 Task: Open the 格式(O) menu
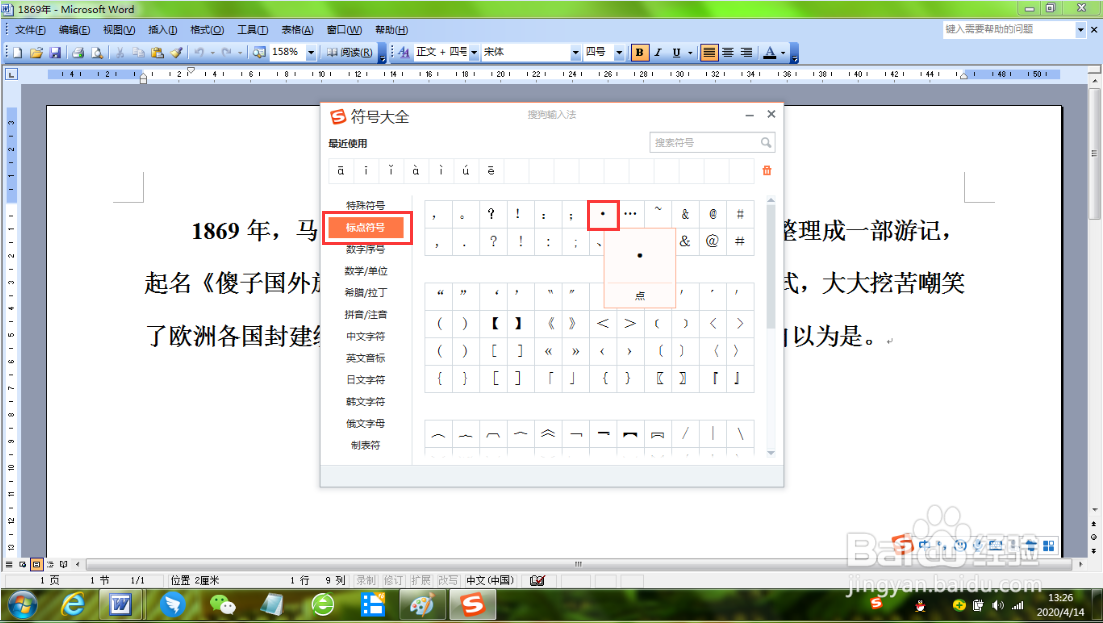(x=207, y=30)
